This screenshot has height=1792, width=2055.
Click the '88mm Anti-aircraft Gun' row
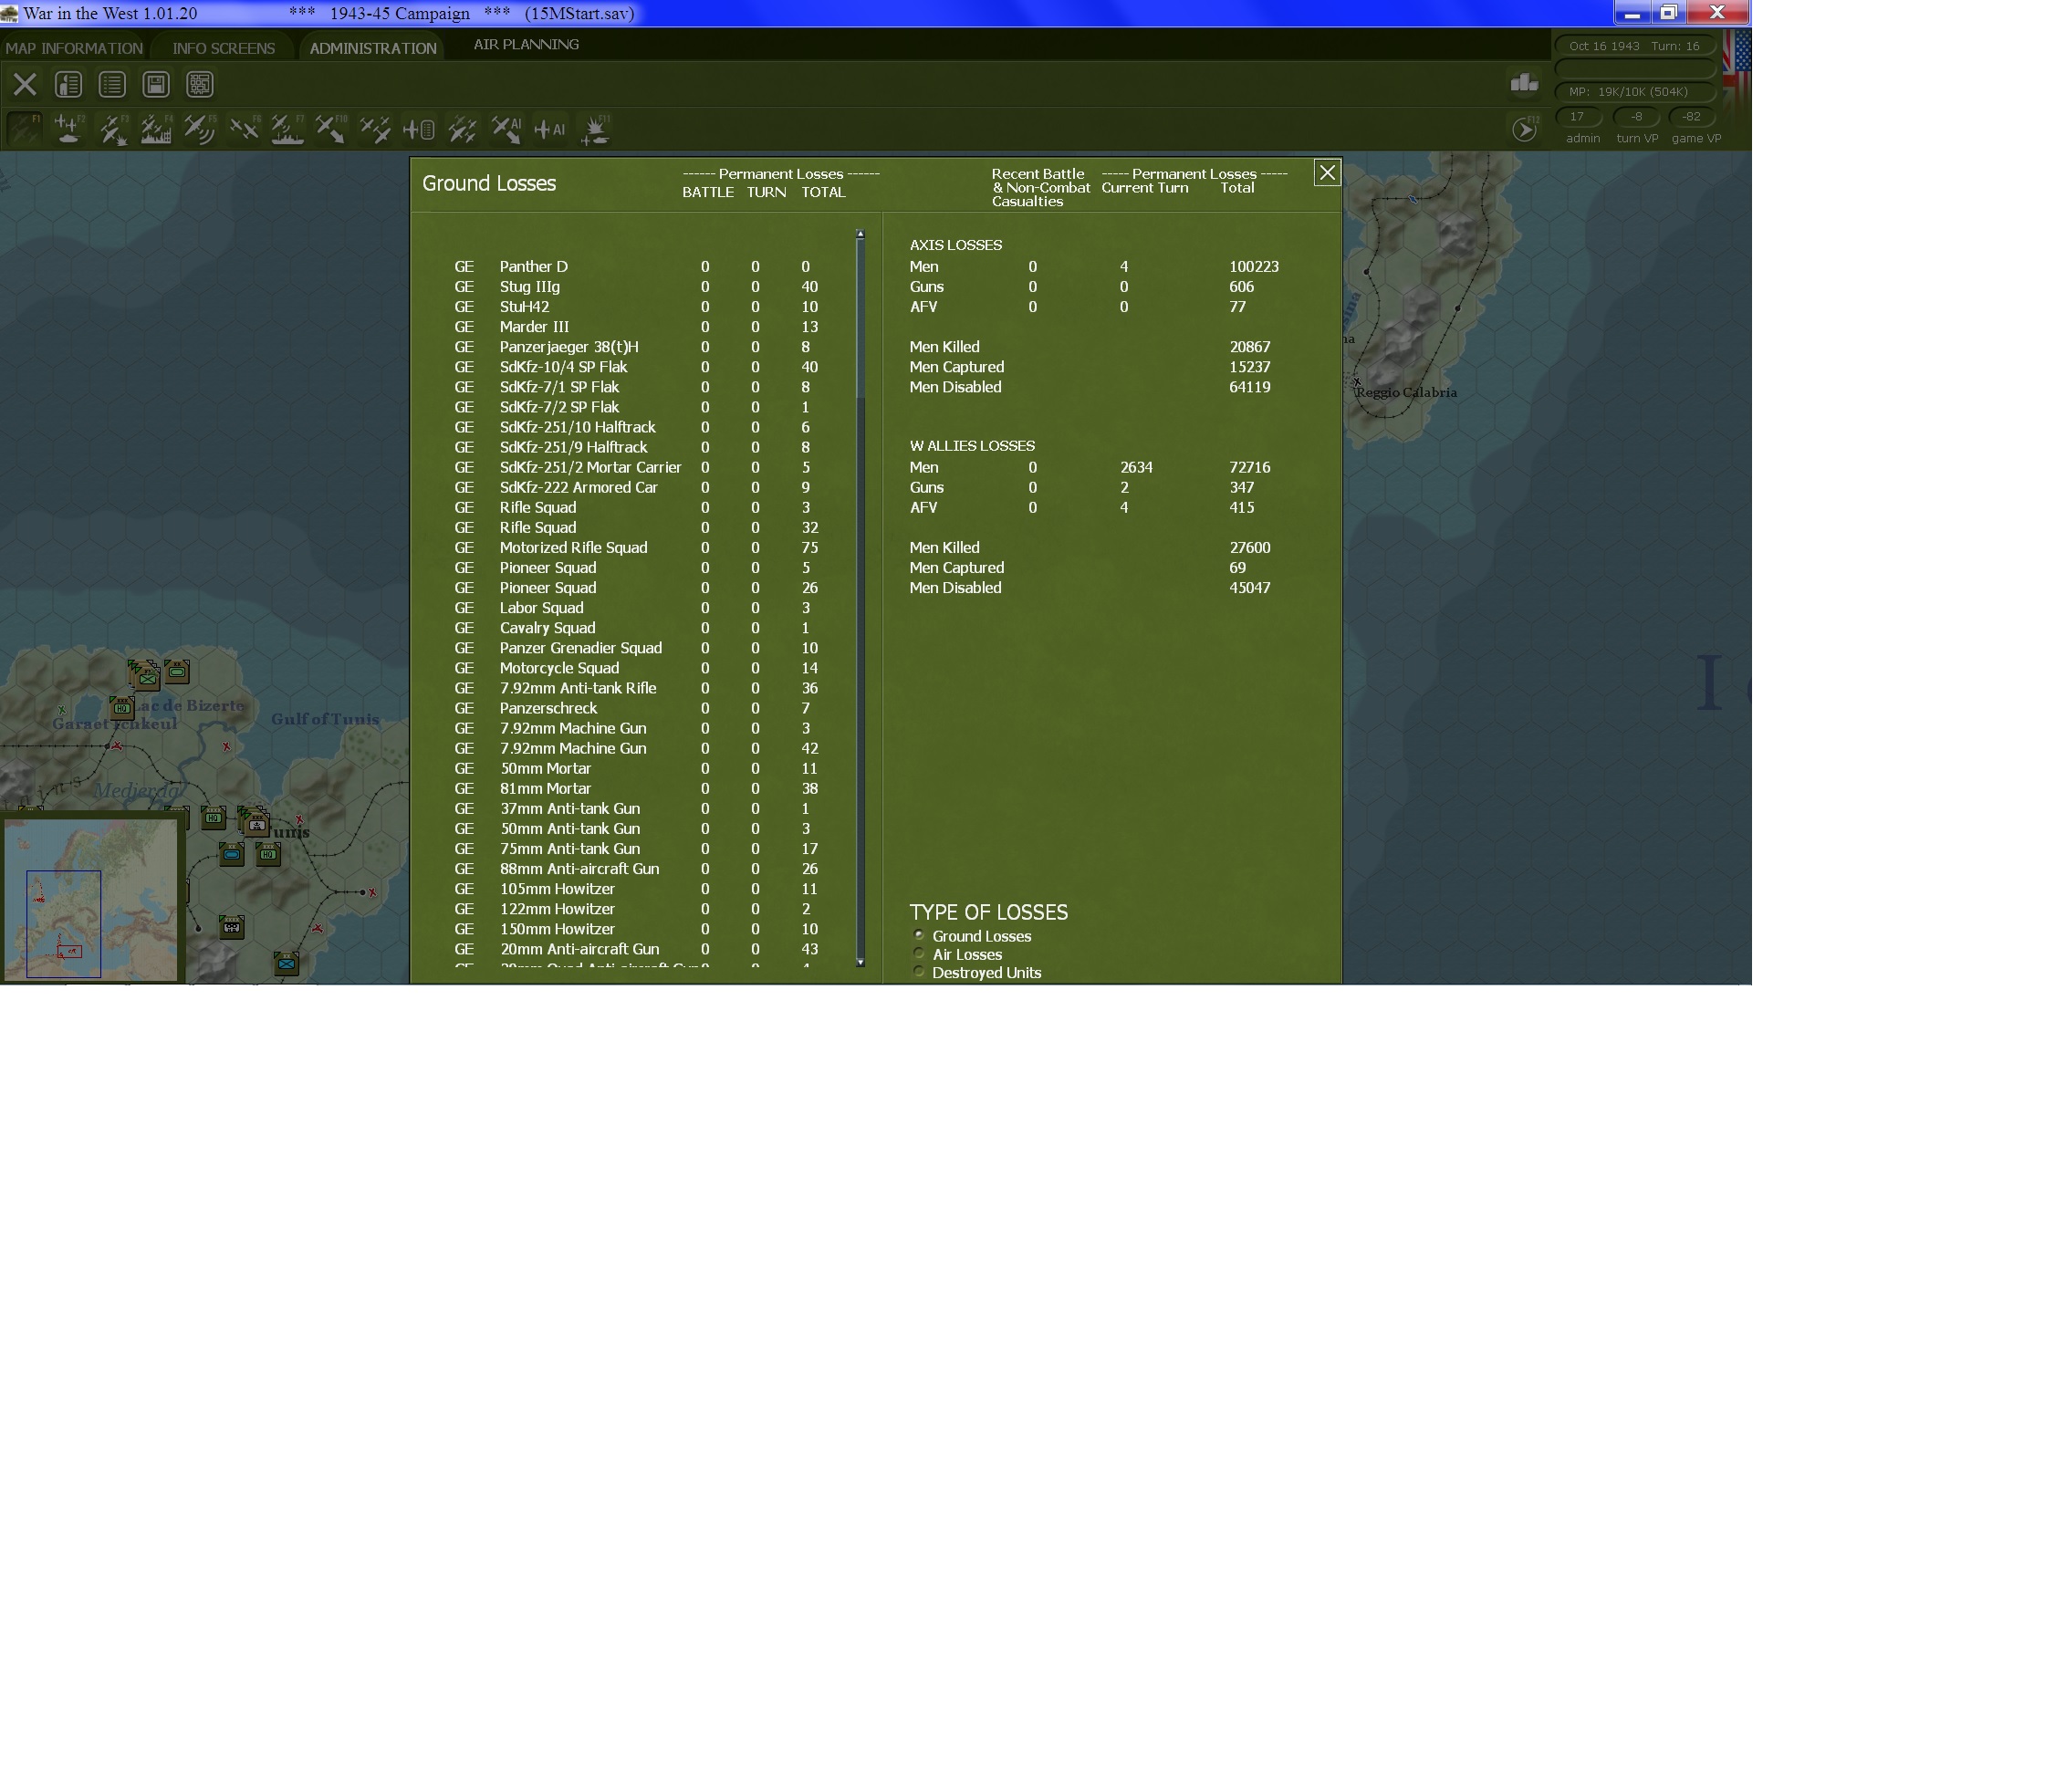click(636, 869)
